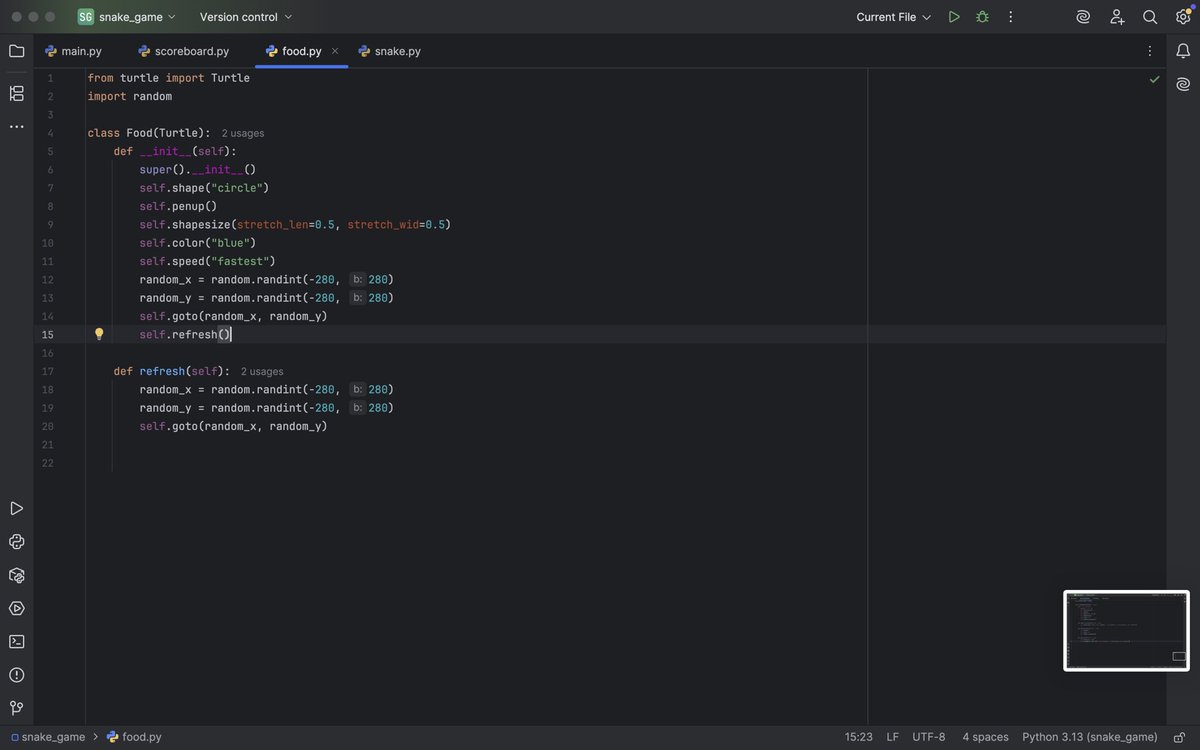Close the food.py tab
Viewport: 1200px width, 750px height.
click(x=335, y=51)
